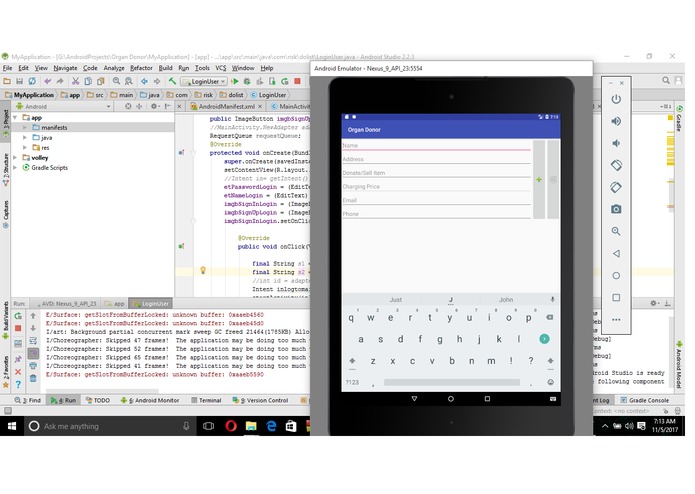Click Cortana Ask me anything search box
The width and height of the screenshot is (695, 494).
[109, 426]
